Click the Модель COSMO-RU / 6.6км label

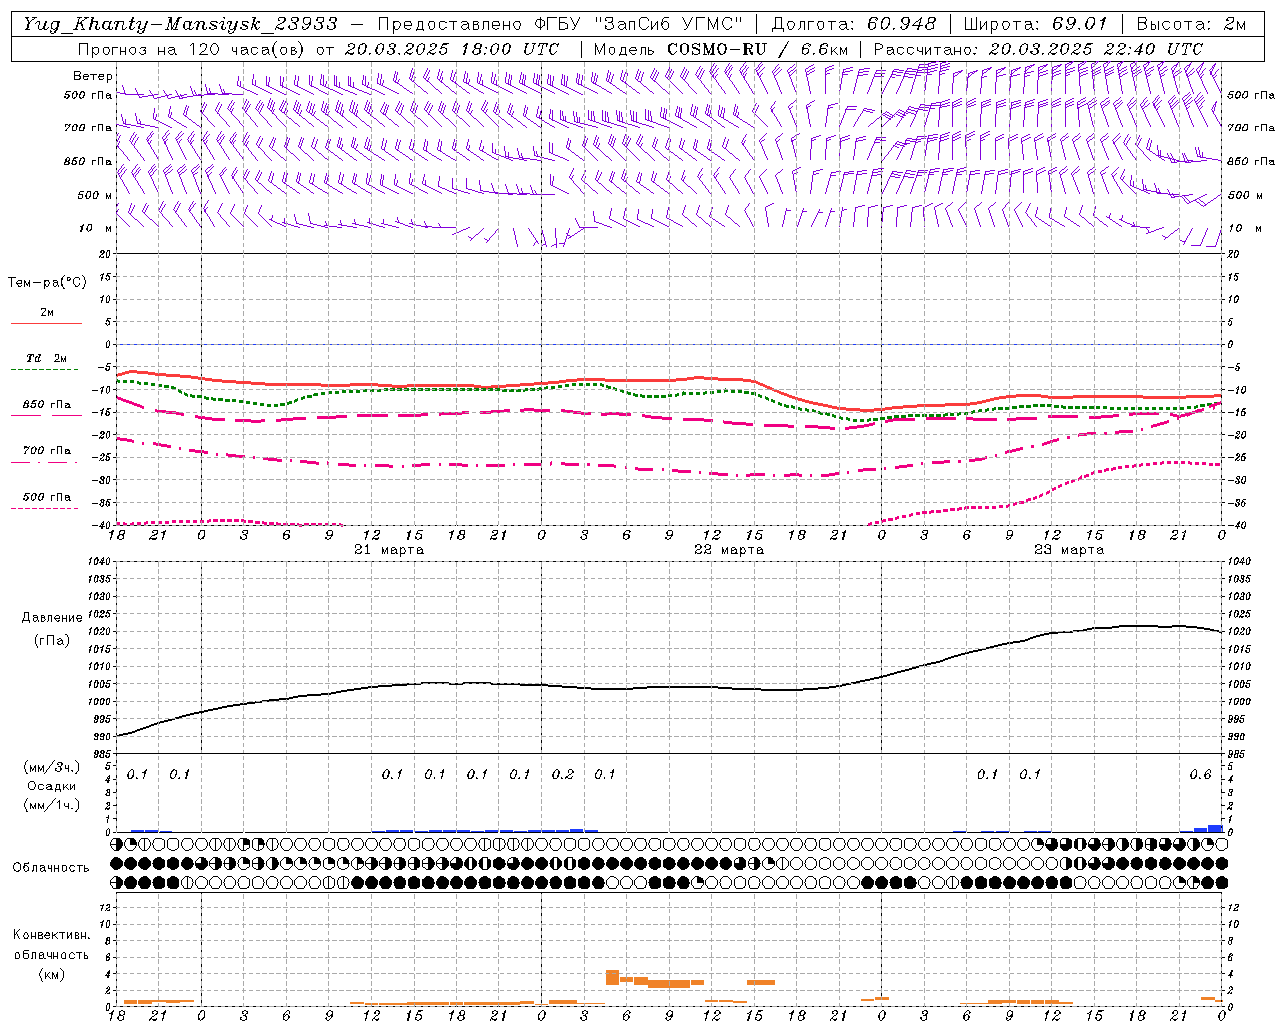pyautogui.click(x=721, y=48)
